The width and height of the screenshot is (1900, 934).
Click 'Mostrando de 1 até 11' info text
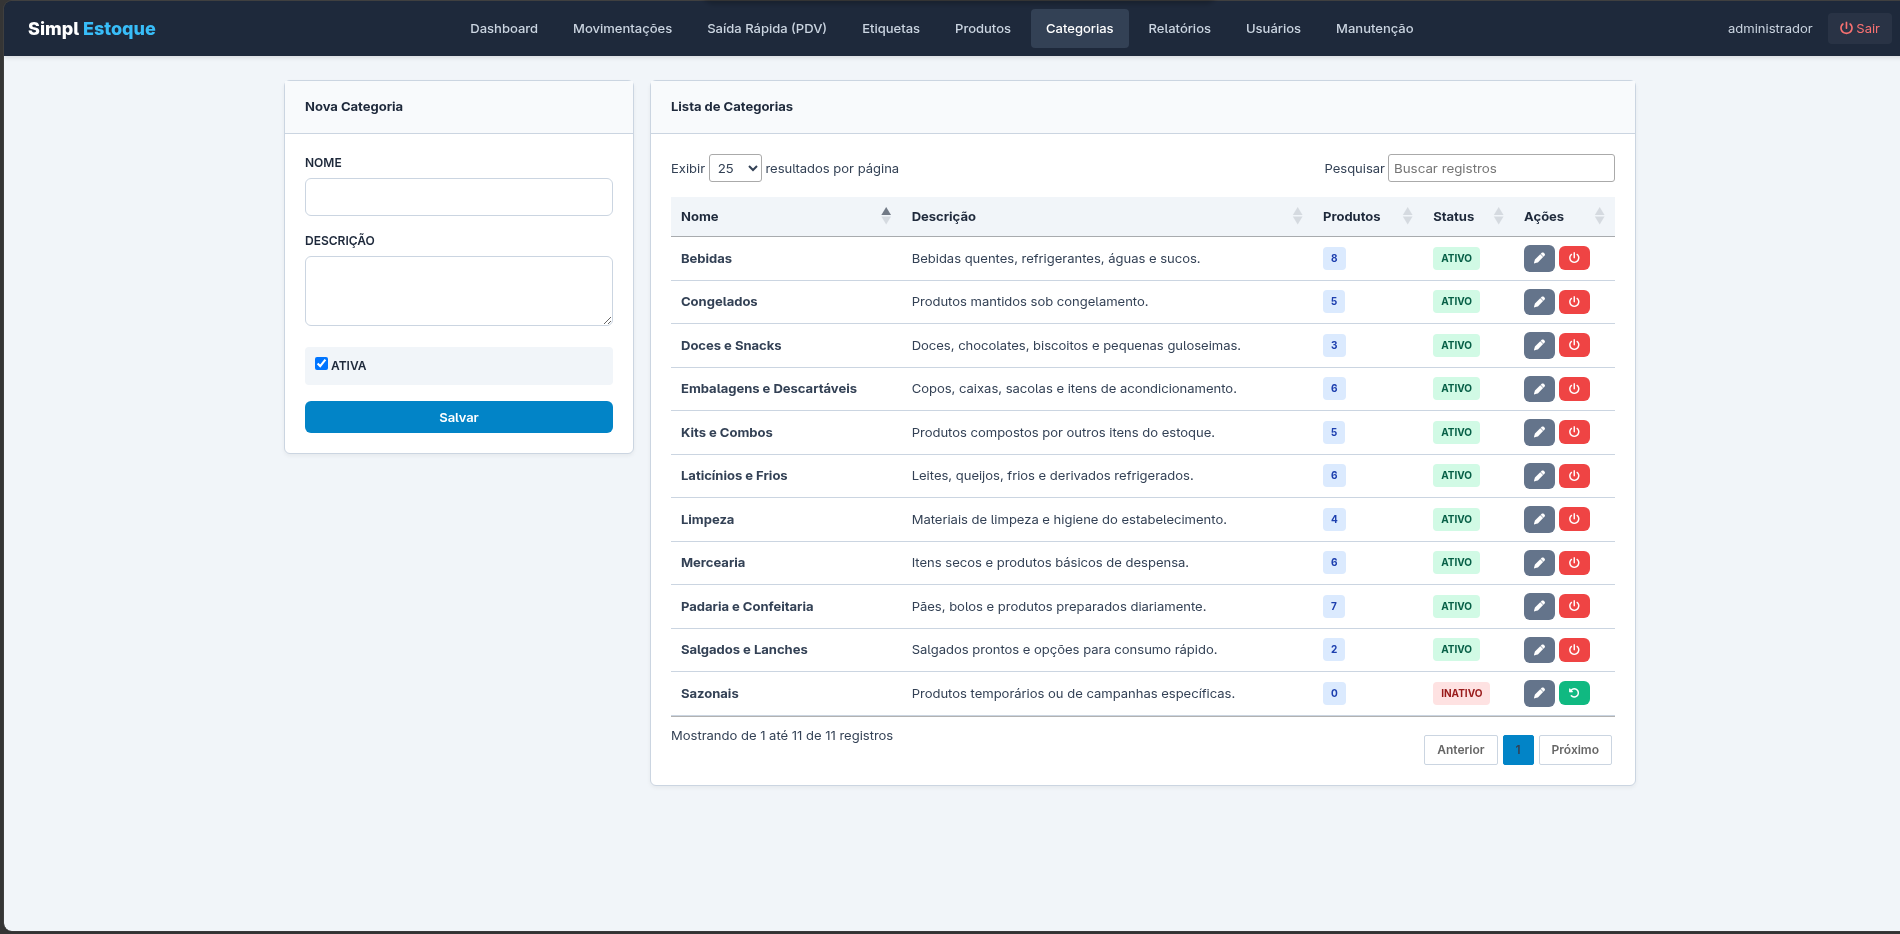click(782, 736)
